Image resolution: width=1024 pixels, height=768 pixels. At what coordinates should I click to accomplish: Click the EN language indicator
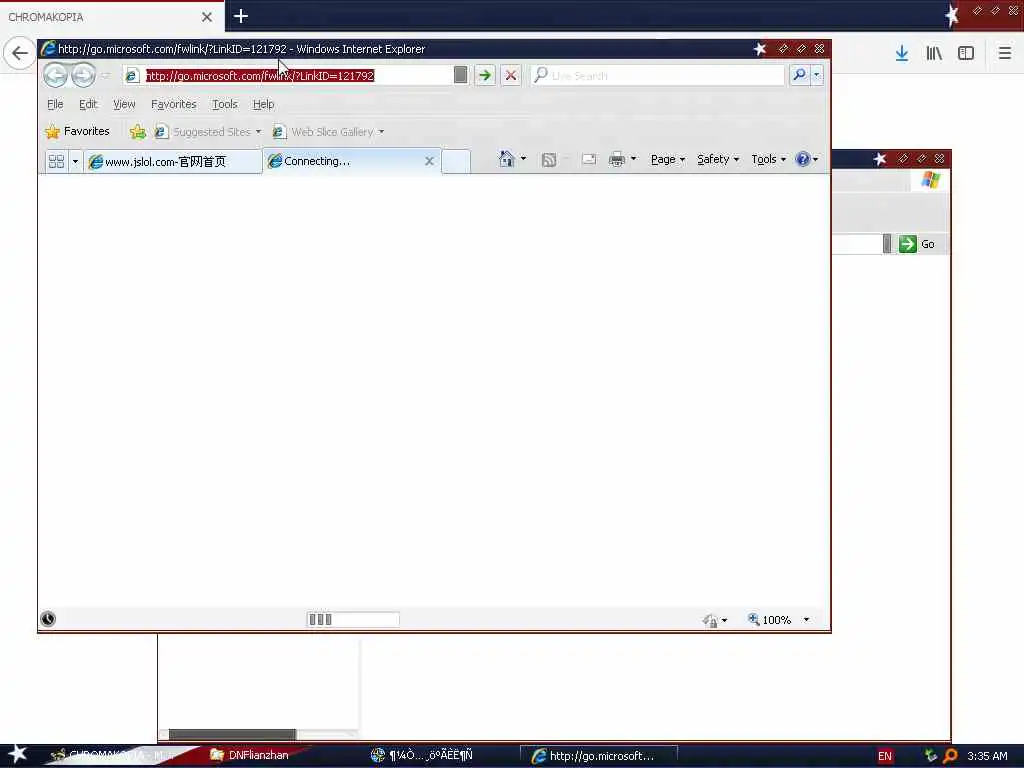click(x=885, y=756)
